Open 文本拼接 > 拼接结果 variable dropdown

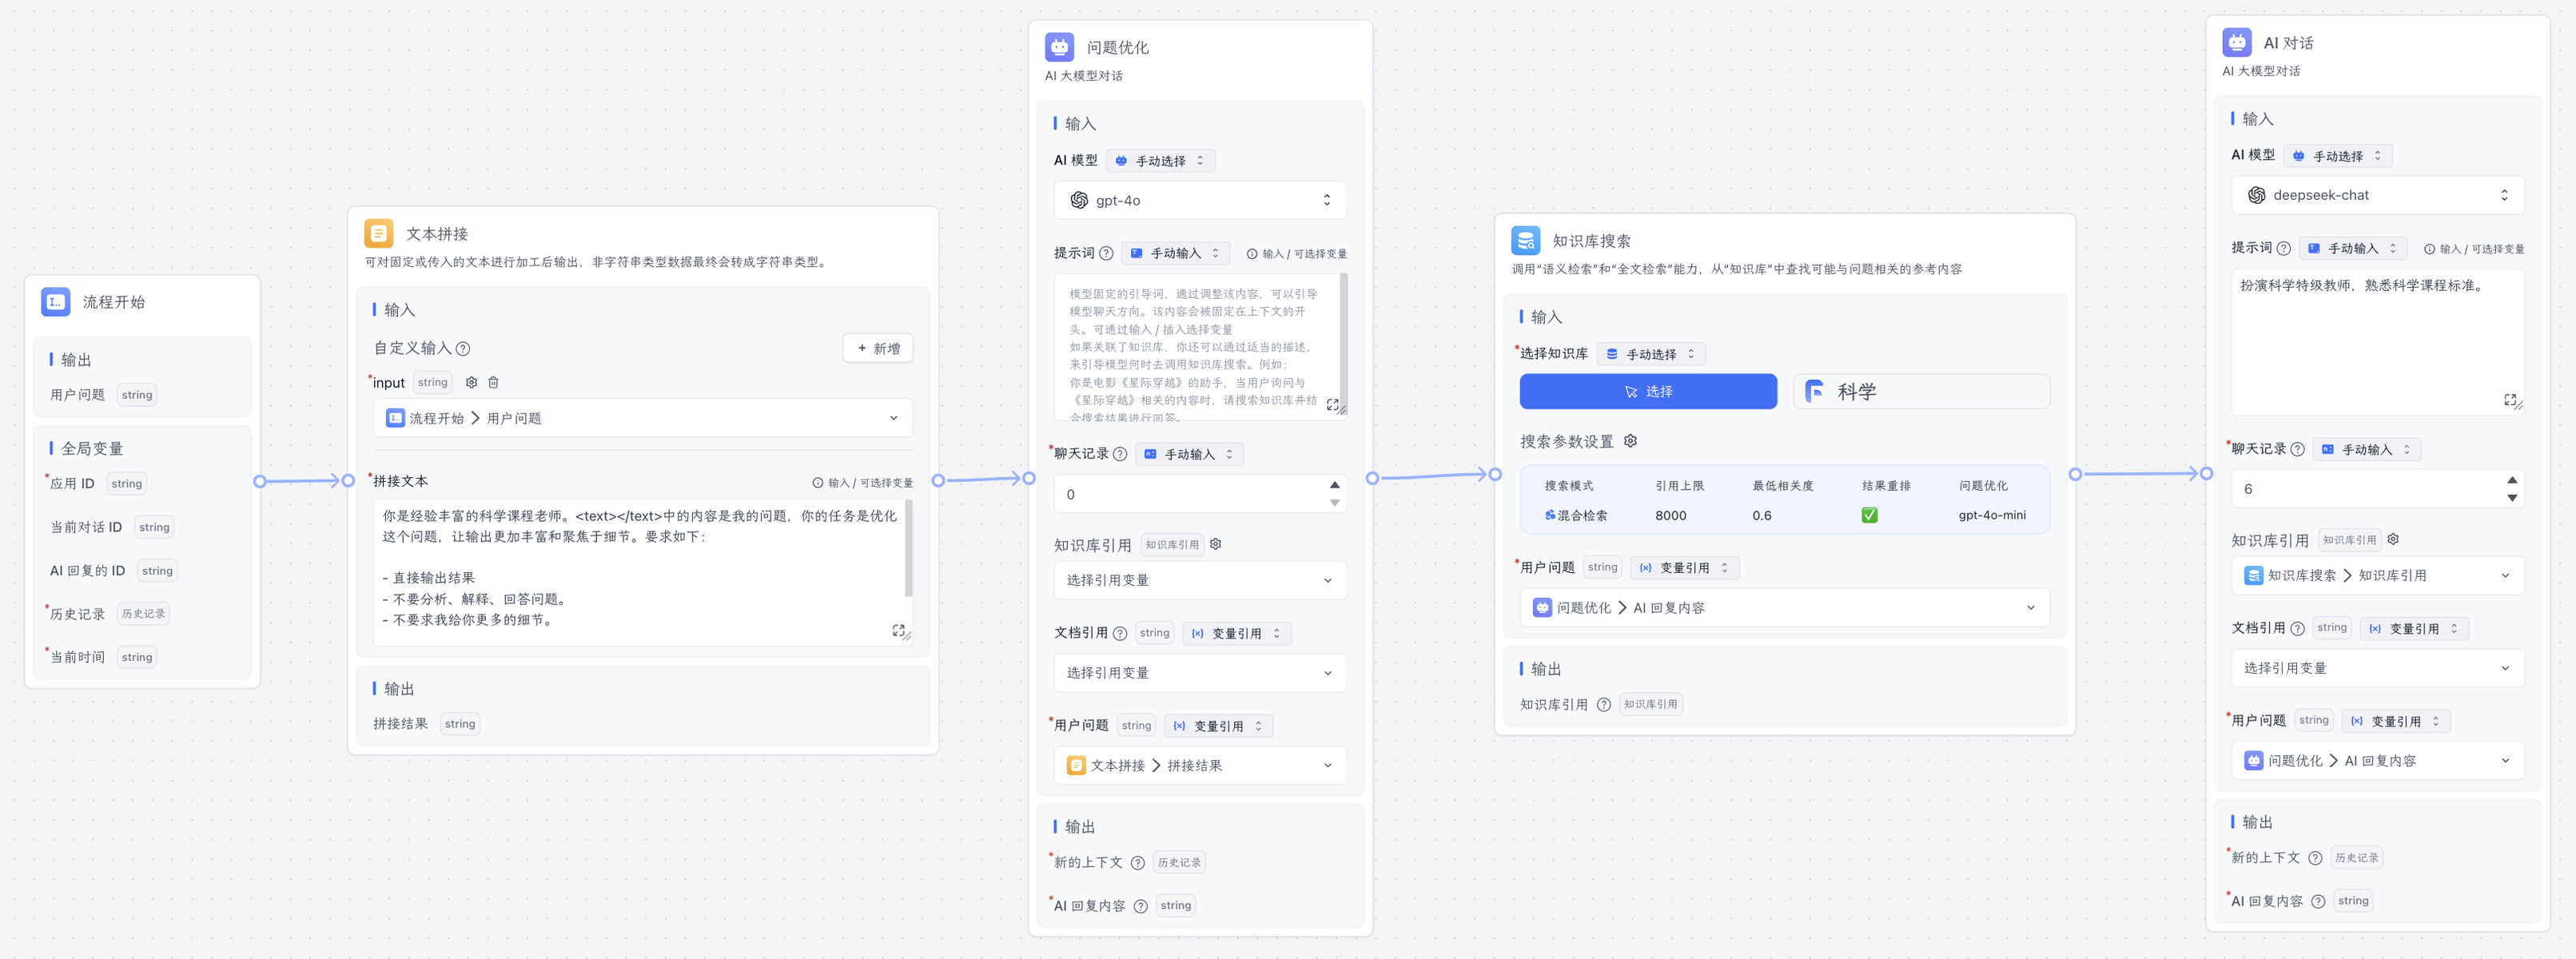coord(1200,765)
